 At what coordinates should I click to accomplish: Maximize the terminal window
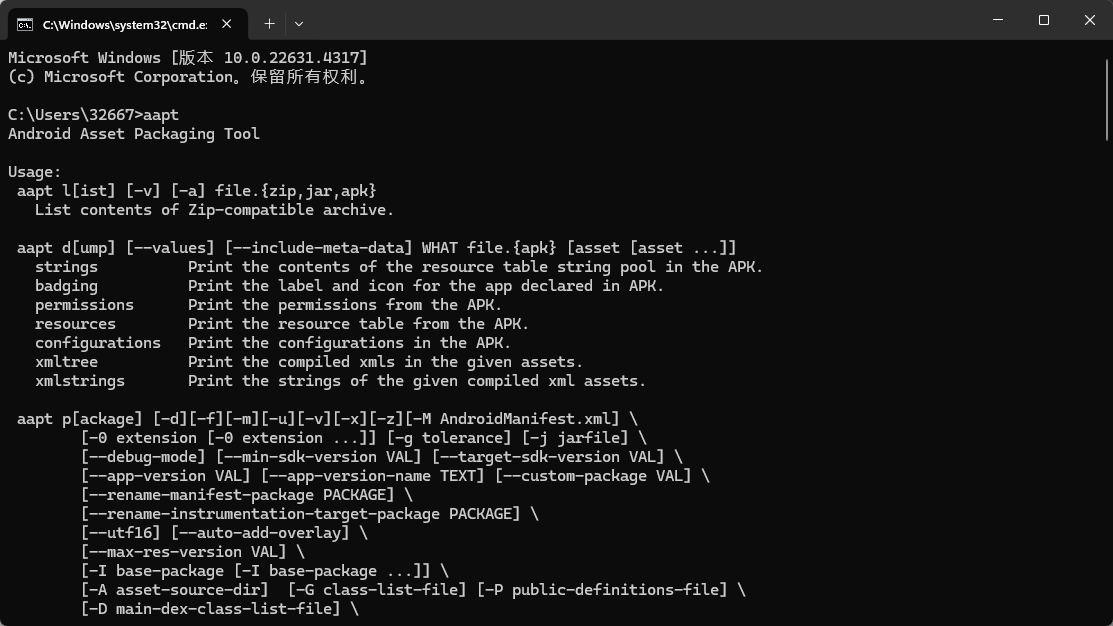point(1044,20)
